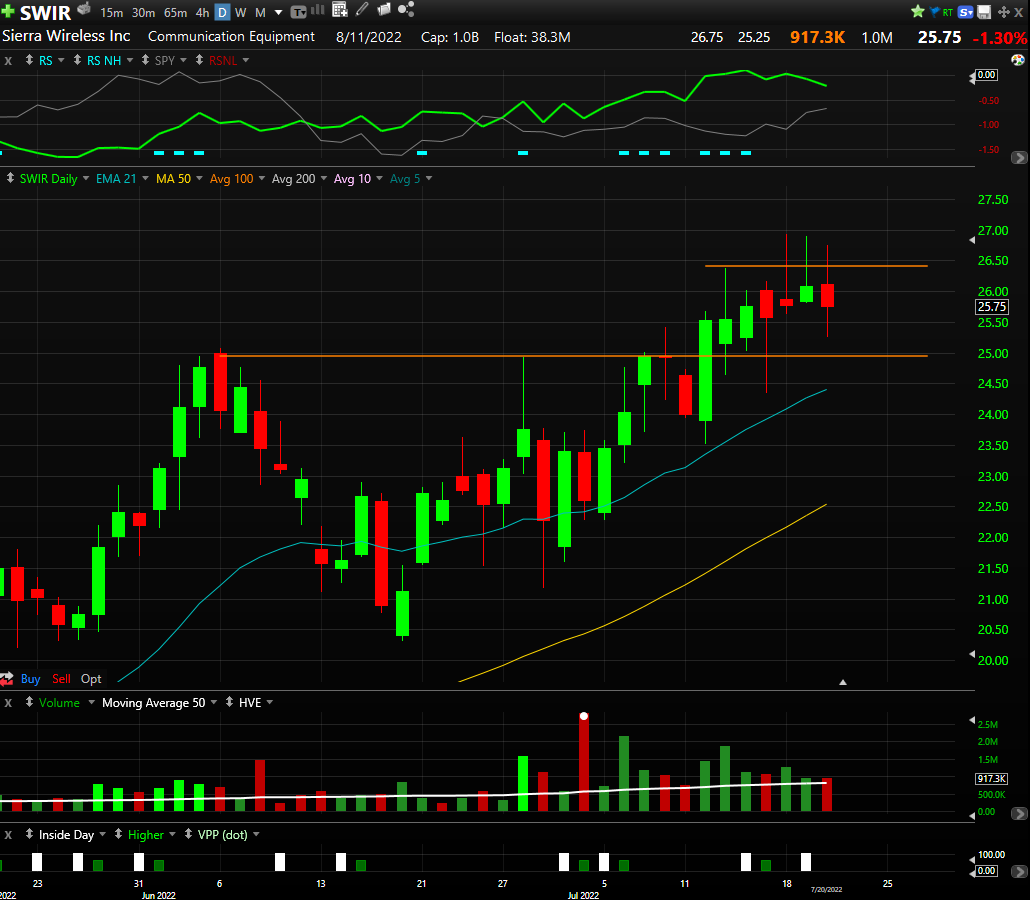The height and width of the screenshot is (900, 1030).
Task: Click the reorder arrows beside Inside Day
Action: (x=30, y=834)
